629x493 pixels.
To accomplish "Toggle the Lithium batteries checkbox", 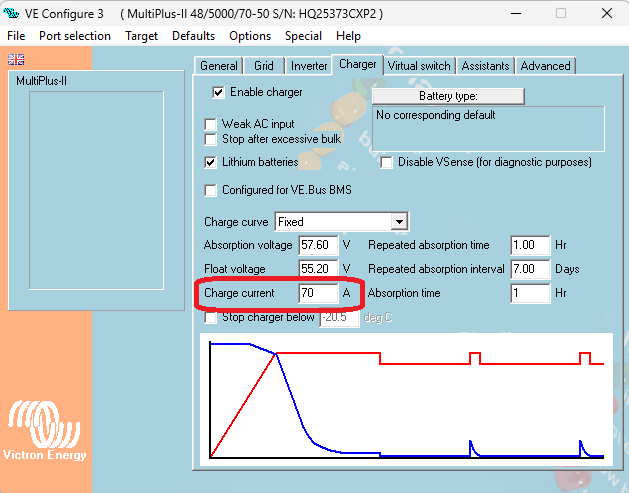I will pos(210,162).
